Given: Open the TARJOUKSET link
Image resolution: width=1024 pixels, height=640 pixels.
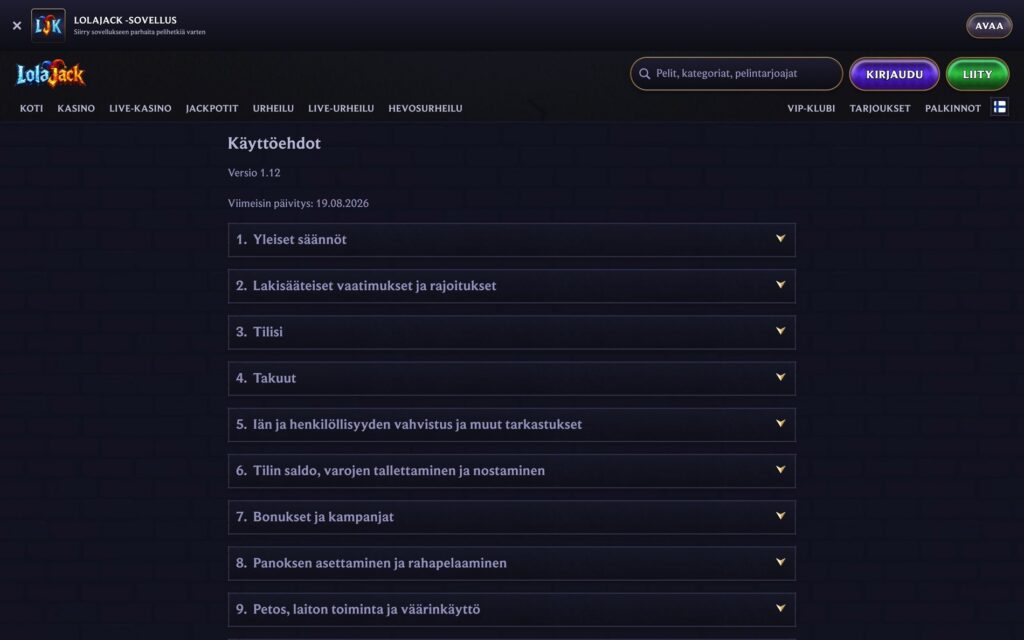Looking at the screenshot, I should pyautogui.click(x=880, y=108).
